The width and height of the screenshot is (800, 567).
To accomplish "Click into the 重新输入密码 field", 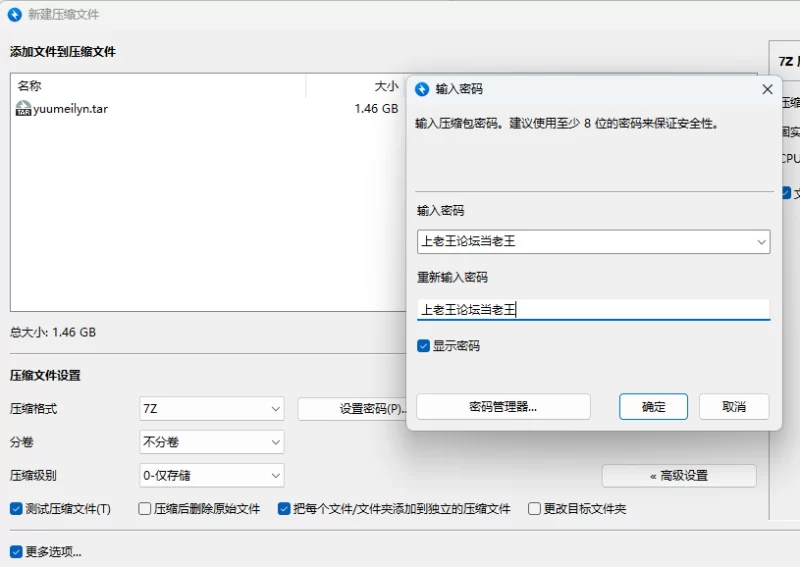I will coord(593,310).
